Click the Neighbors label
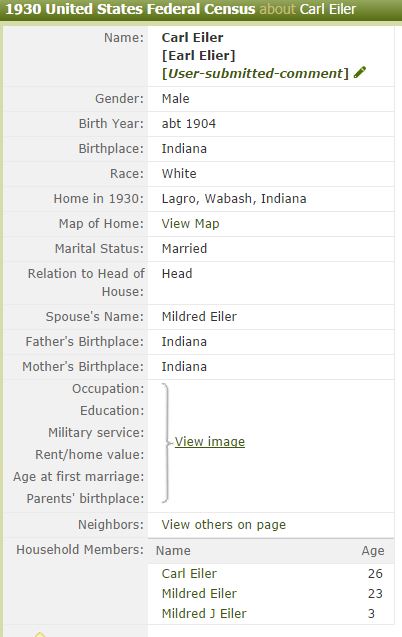Viewport: 402px width, 637px height. tap(111, 524)
